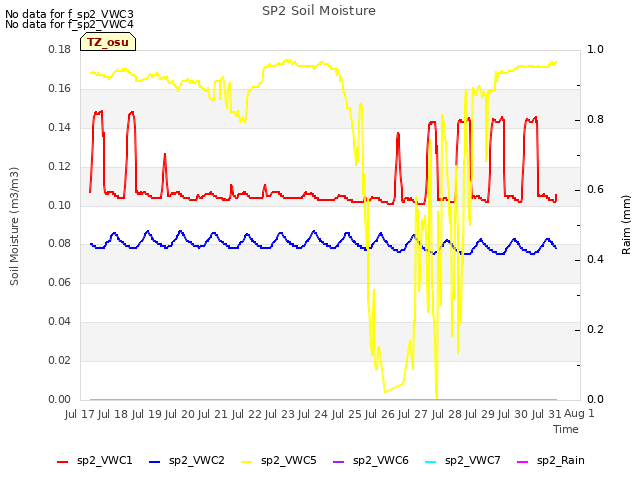Screen dimensions: 640x480
Task: Click the 0.00 left axis value
Action: (x=60, y=399)
